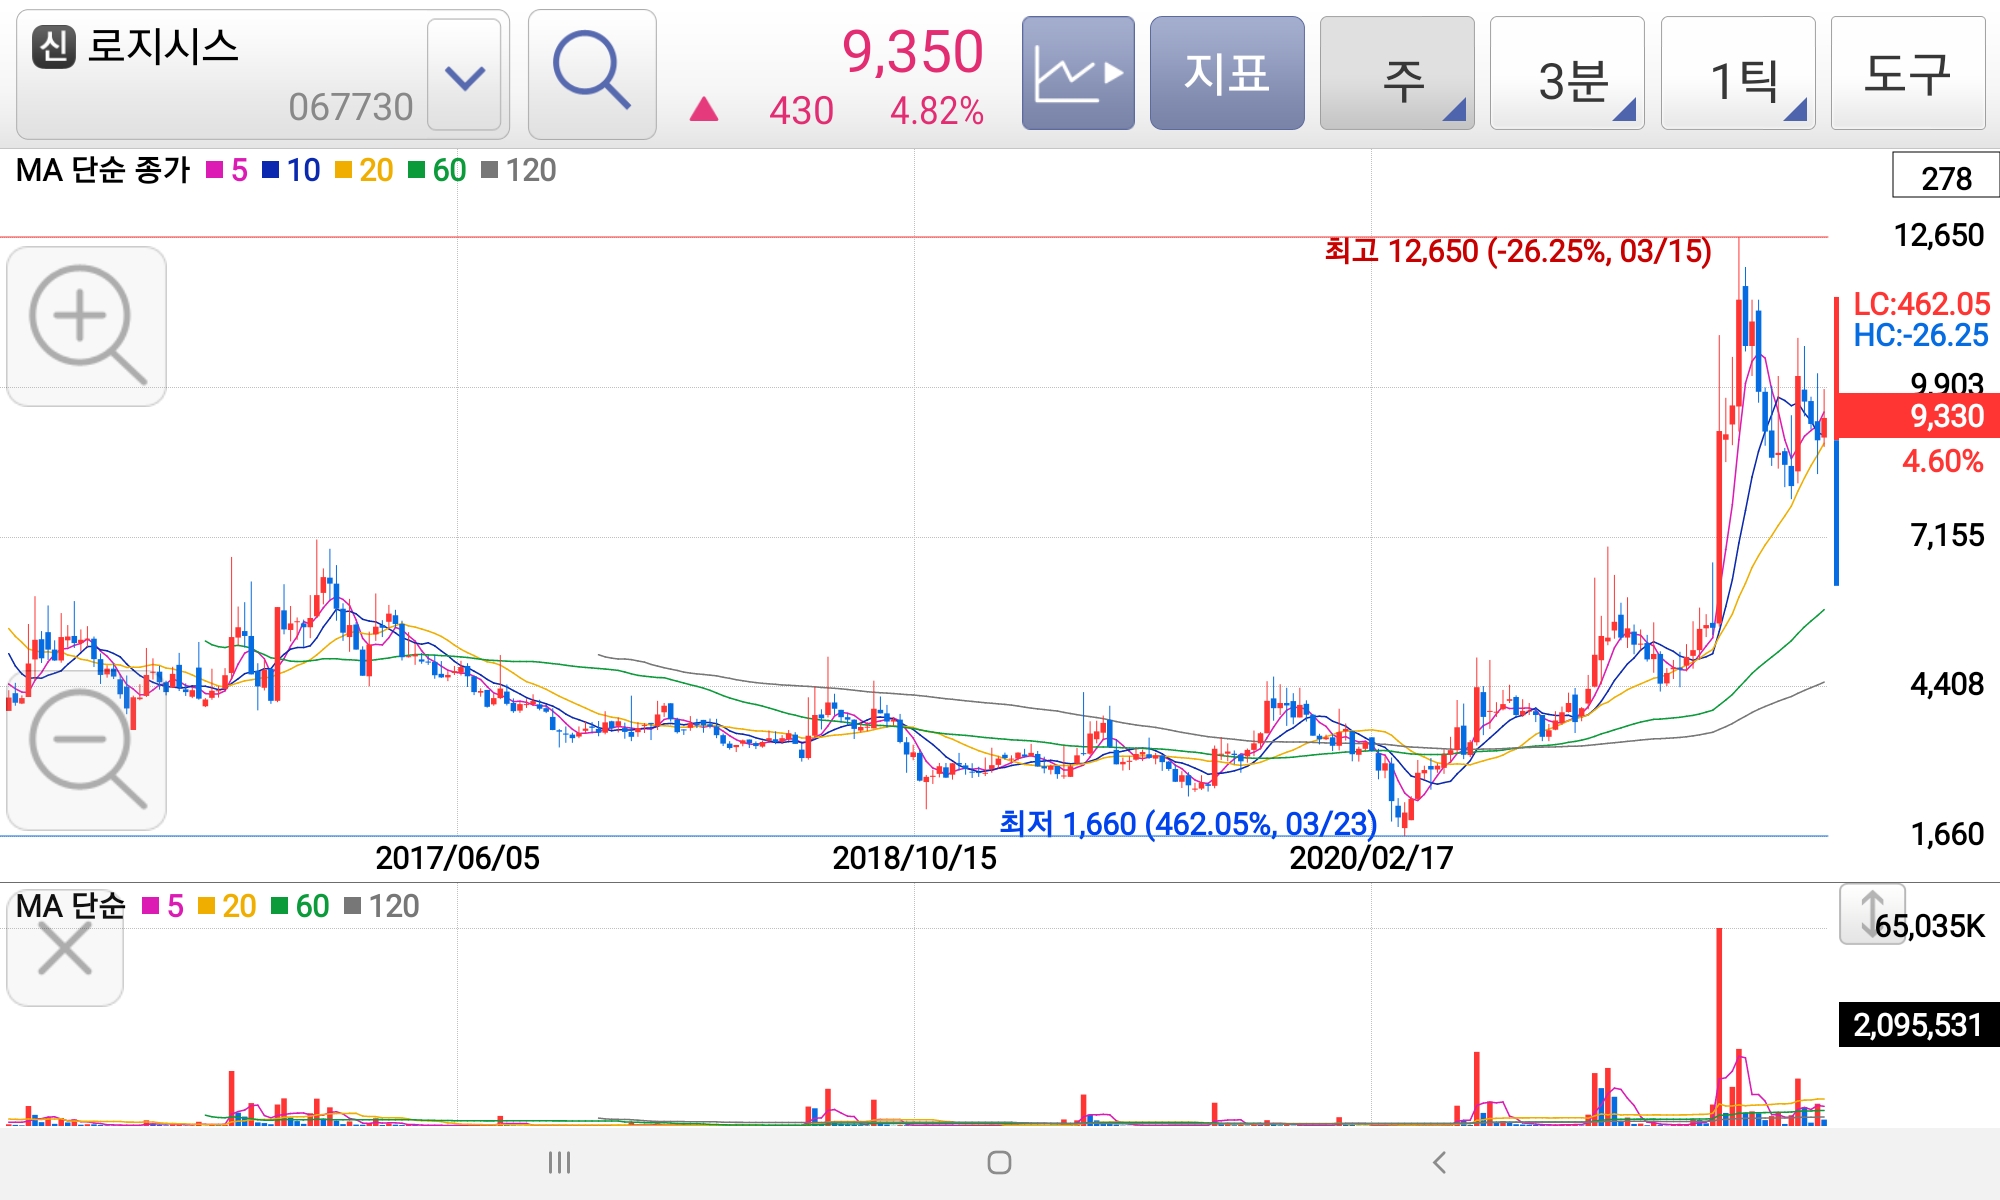The height and width of the screenshot is (1200, 2000).
Task: Click the magenta 5 MA legend swatch
Action: click(215, 171)
